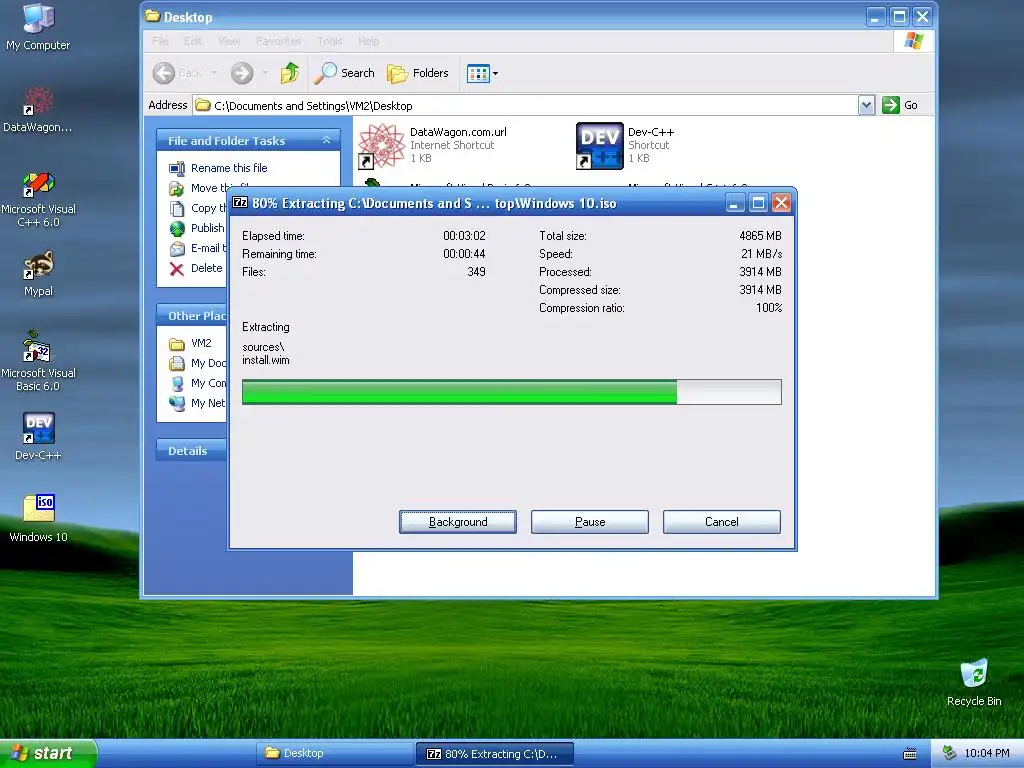The image size is (1024, 768).
Task: Open the Edit menu
Action: pyautogui.click(x=193, y=41)
